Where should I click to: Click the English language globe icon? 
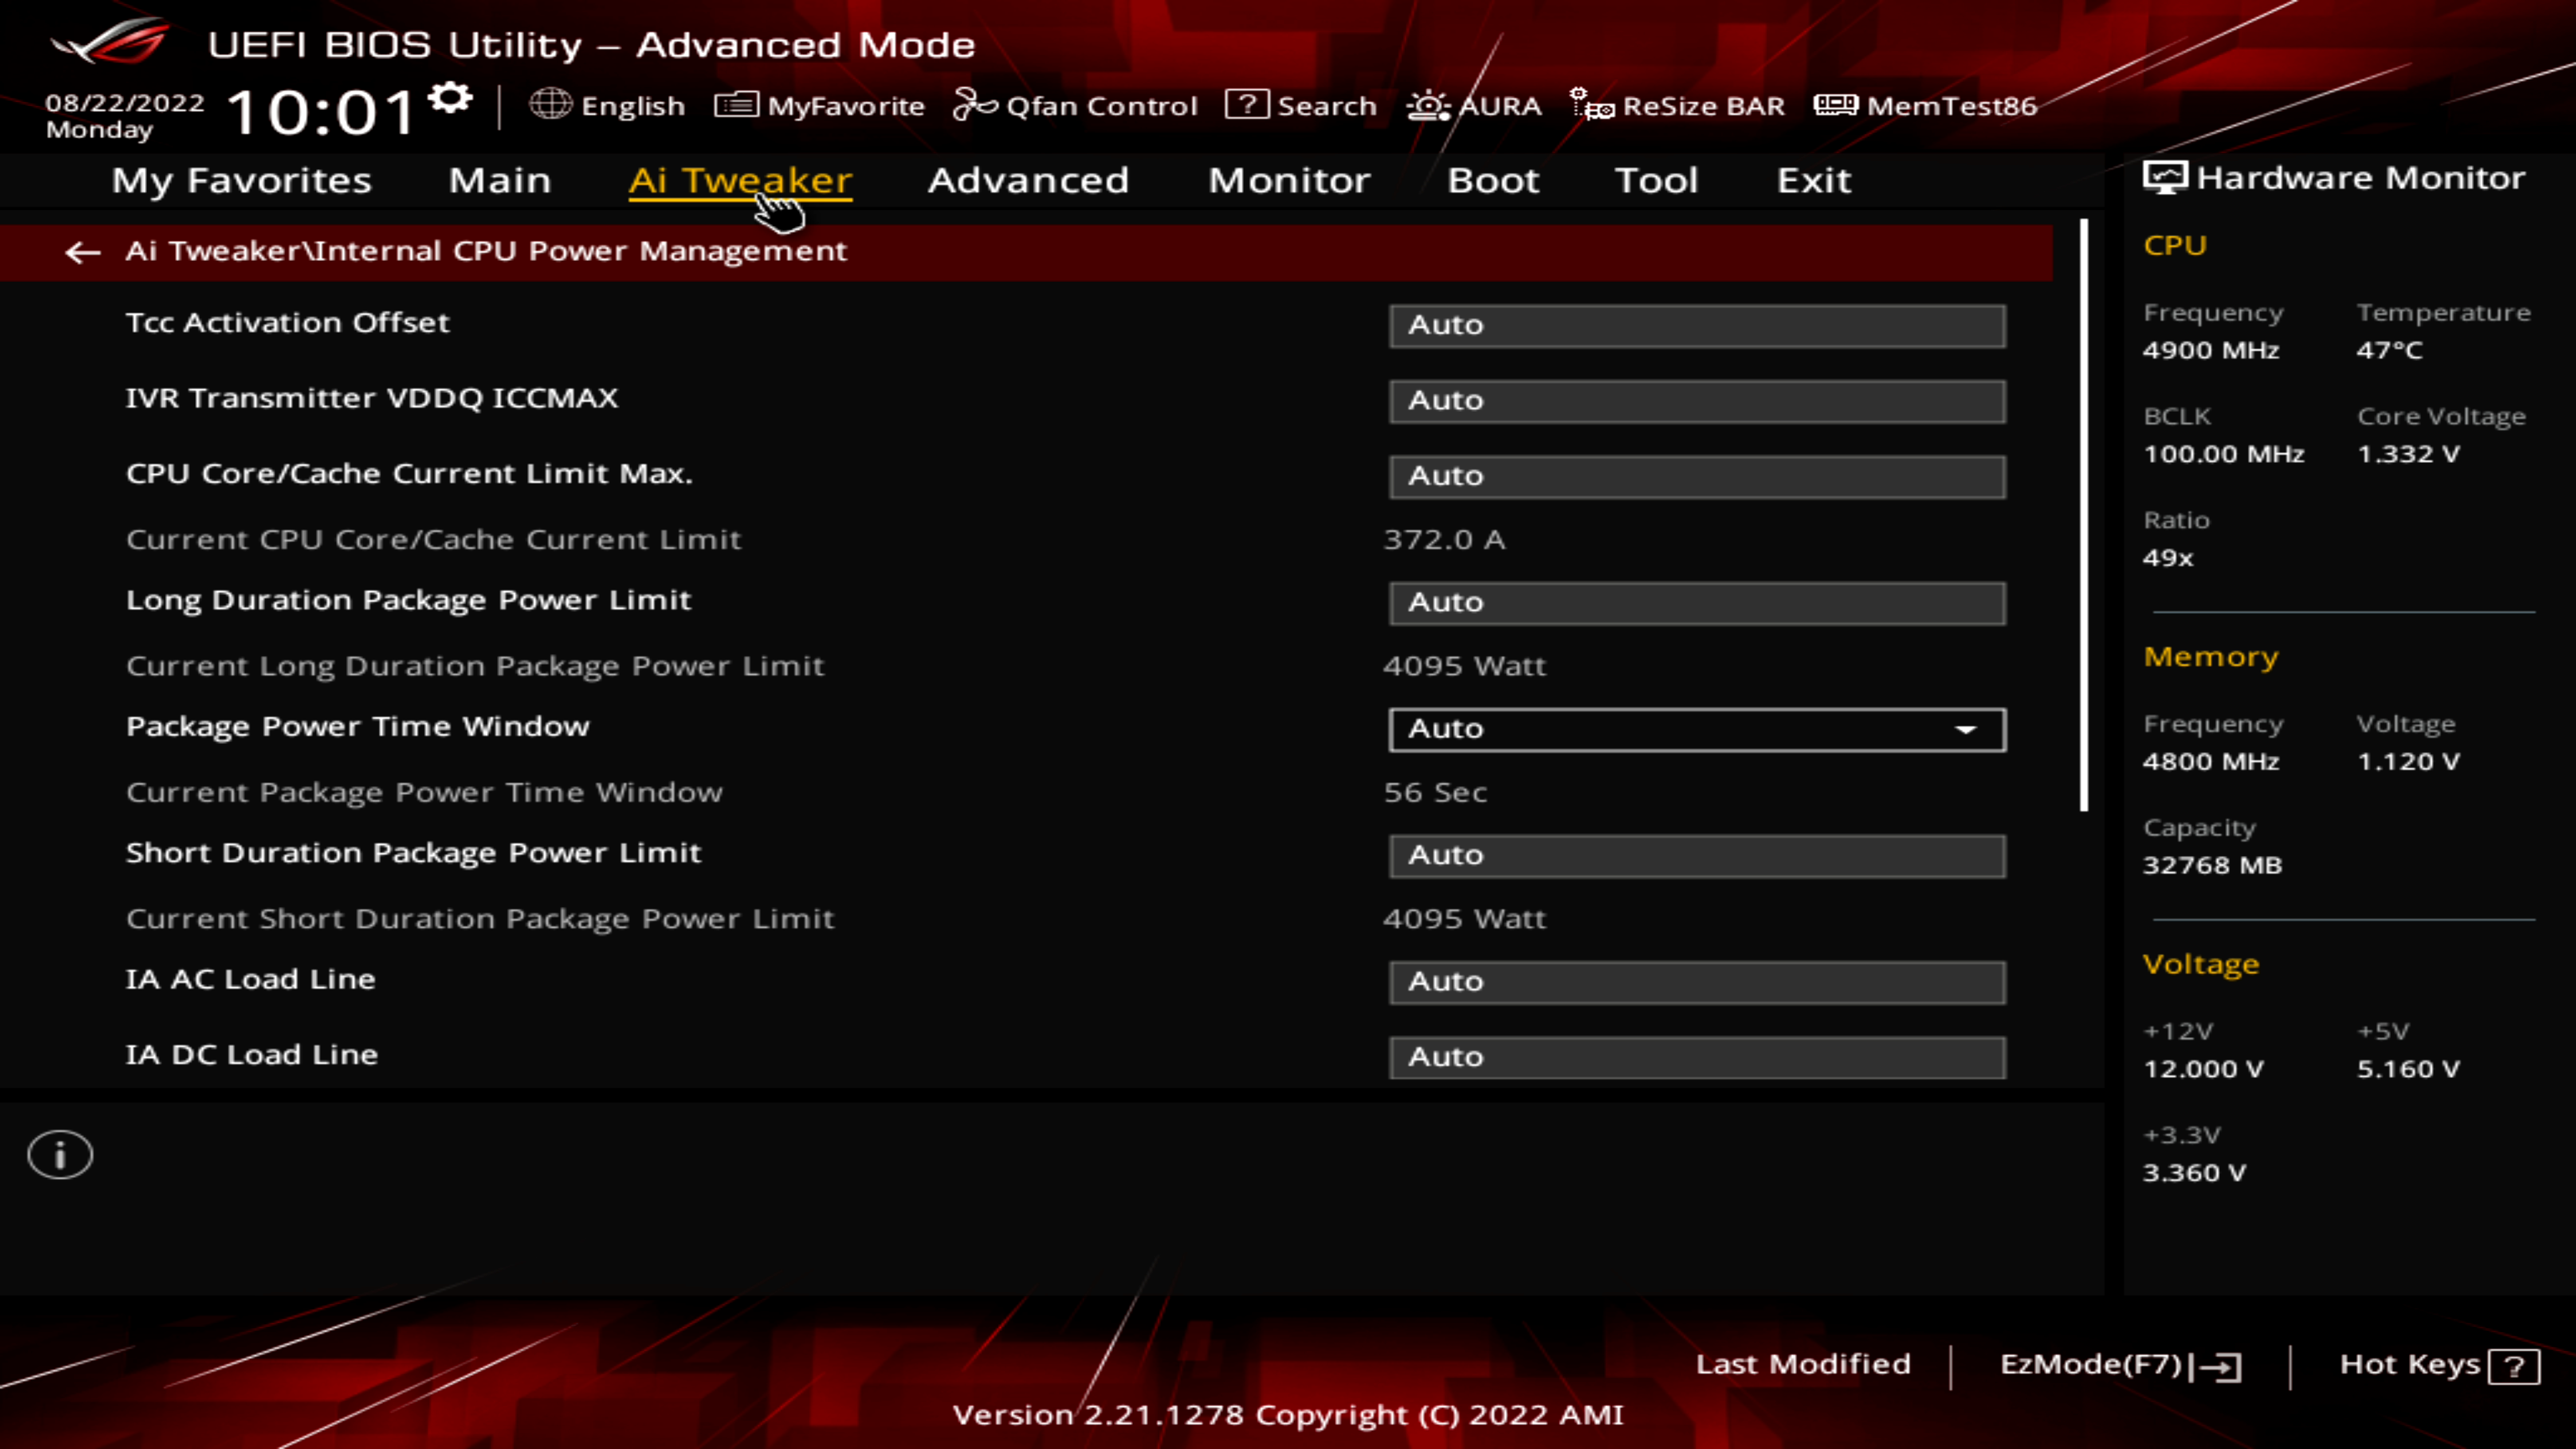pyautogui.click(x=550, y=104)
